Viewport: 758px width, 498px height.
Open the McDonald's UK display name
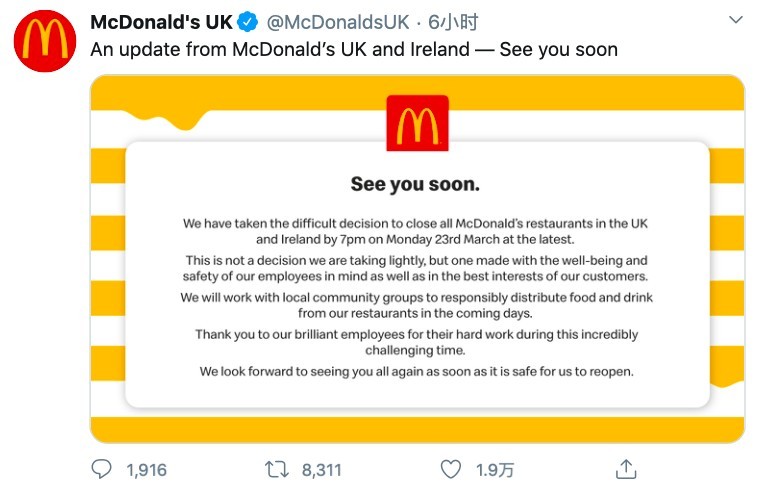[161, 22]
